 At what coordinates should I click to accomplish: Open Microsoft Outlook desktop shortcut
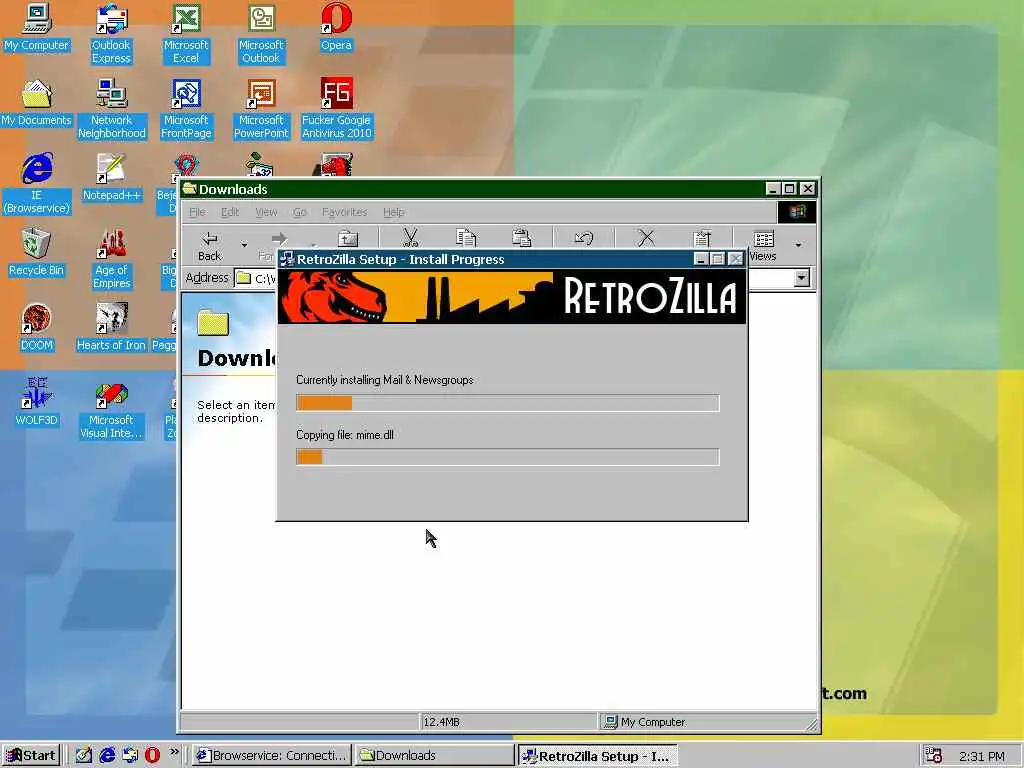(x=261, y=34)
